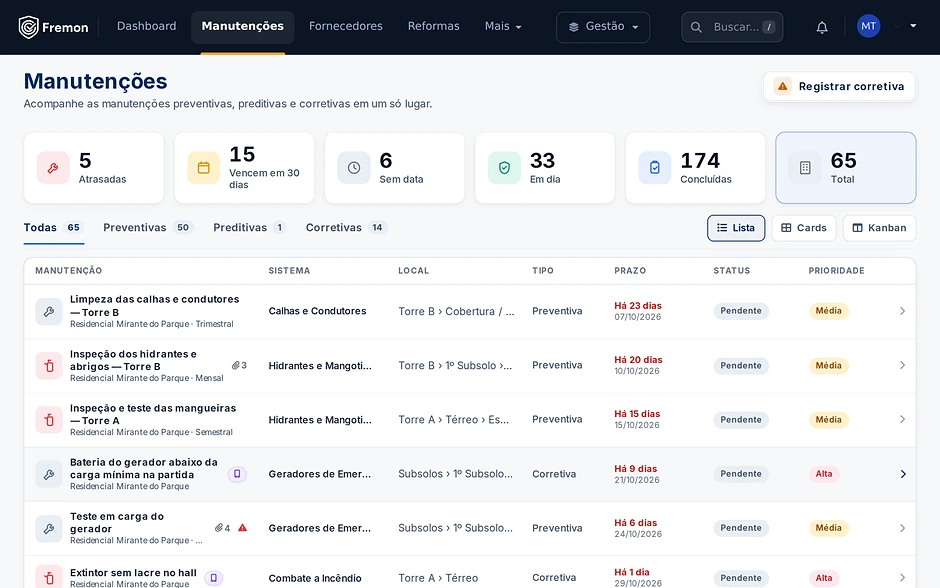Click extinguisher icon of Inspeção e teste das mangueiras row

(49, 420)
